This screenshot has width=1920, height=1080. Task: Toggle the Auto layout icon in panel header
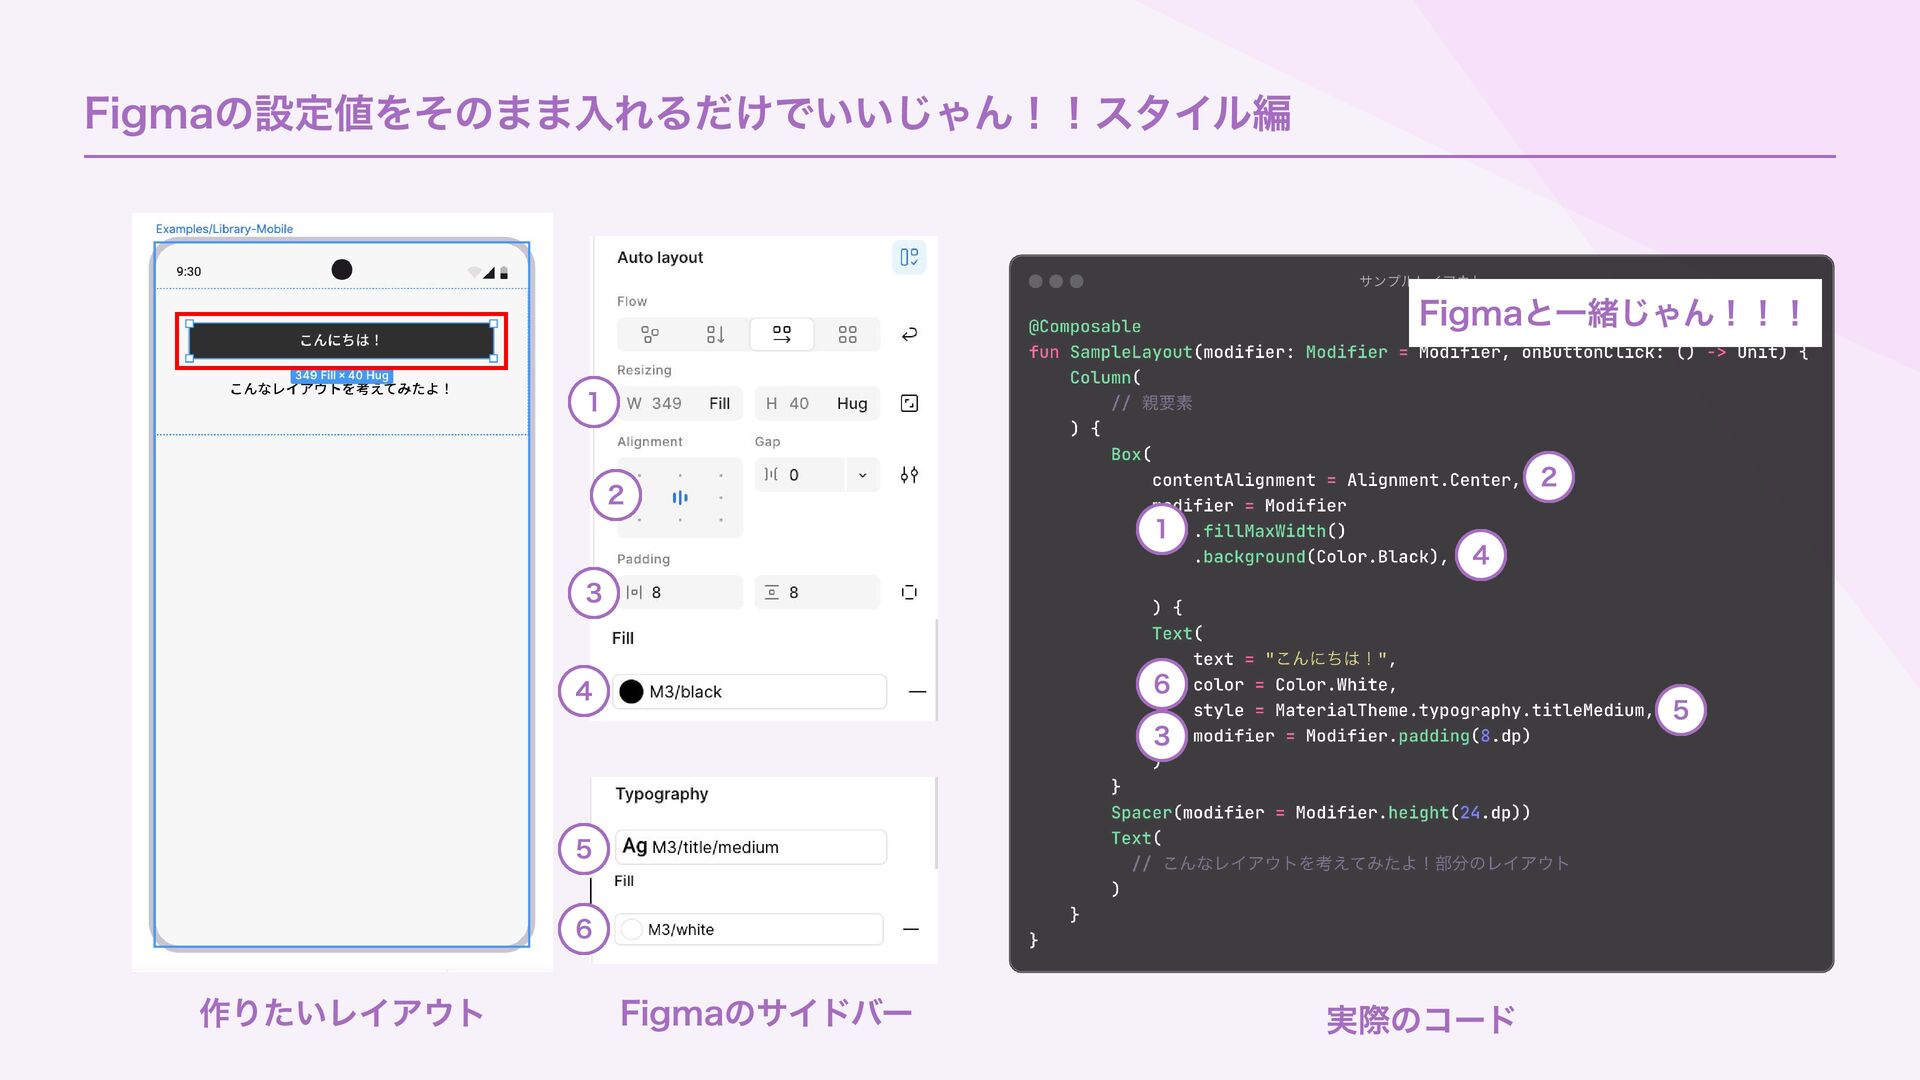tap(908, 257)
